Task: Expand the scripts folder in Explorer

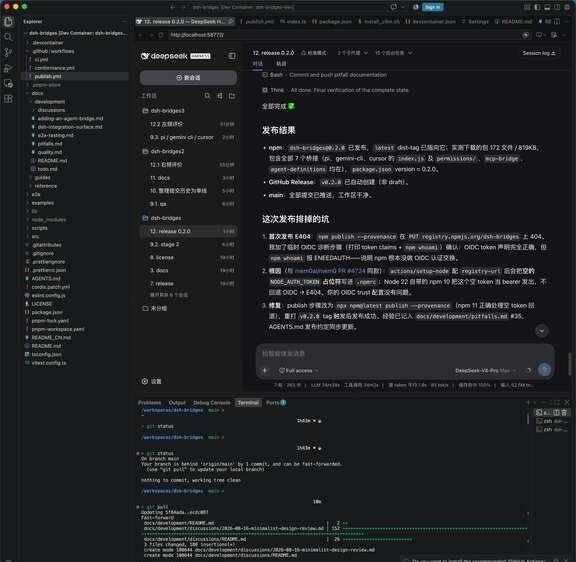Action: [x=39, y=228]
